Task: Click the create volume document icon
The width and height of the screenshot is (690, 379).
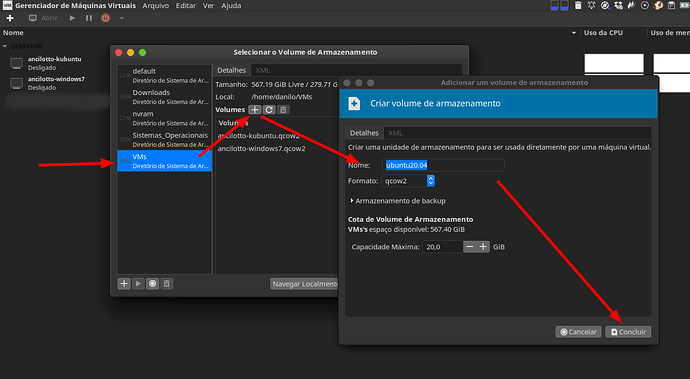Action: coord(354,103)
